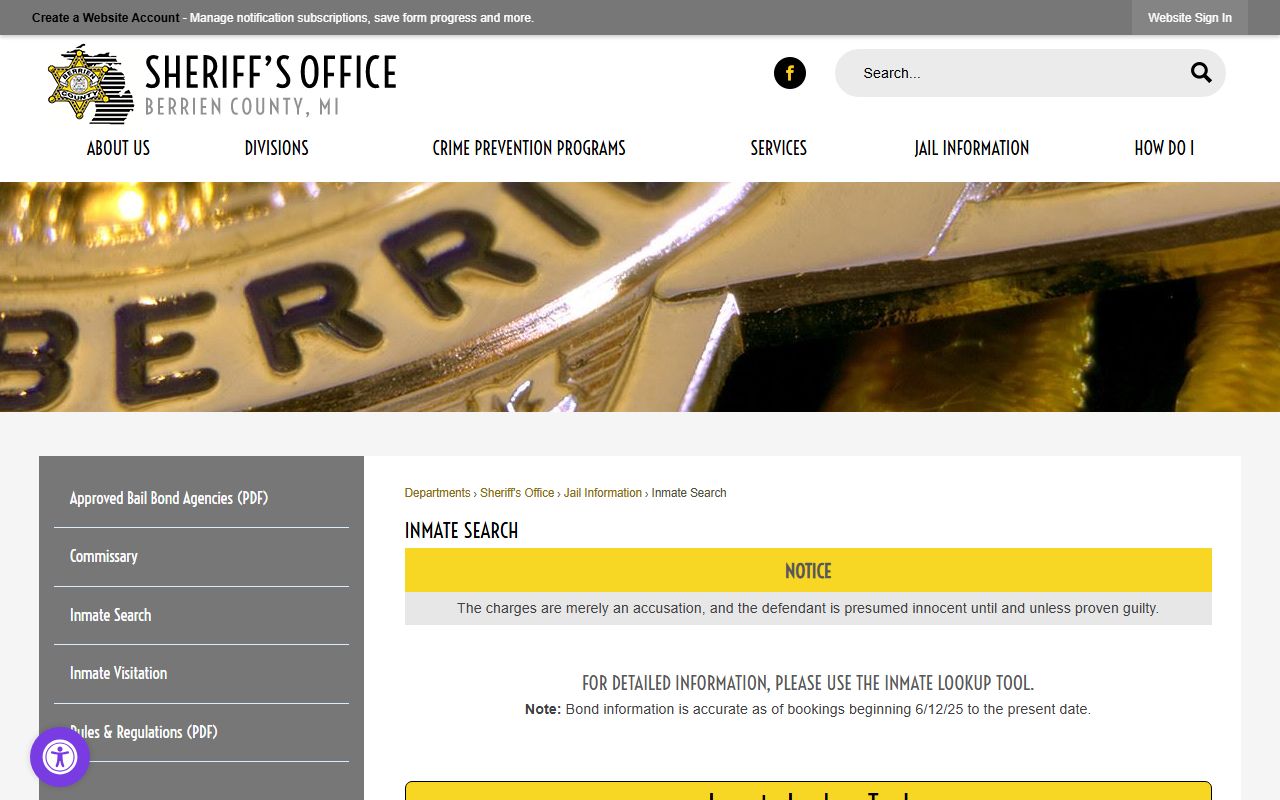Open the About Us menu
Image resolution: width=1280 pixels, height=800 pixels.
[118, 148]
